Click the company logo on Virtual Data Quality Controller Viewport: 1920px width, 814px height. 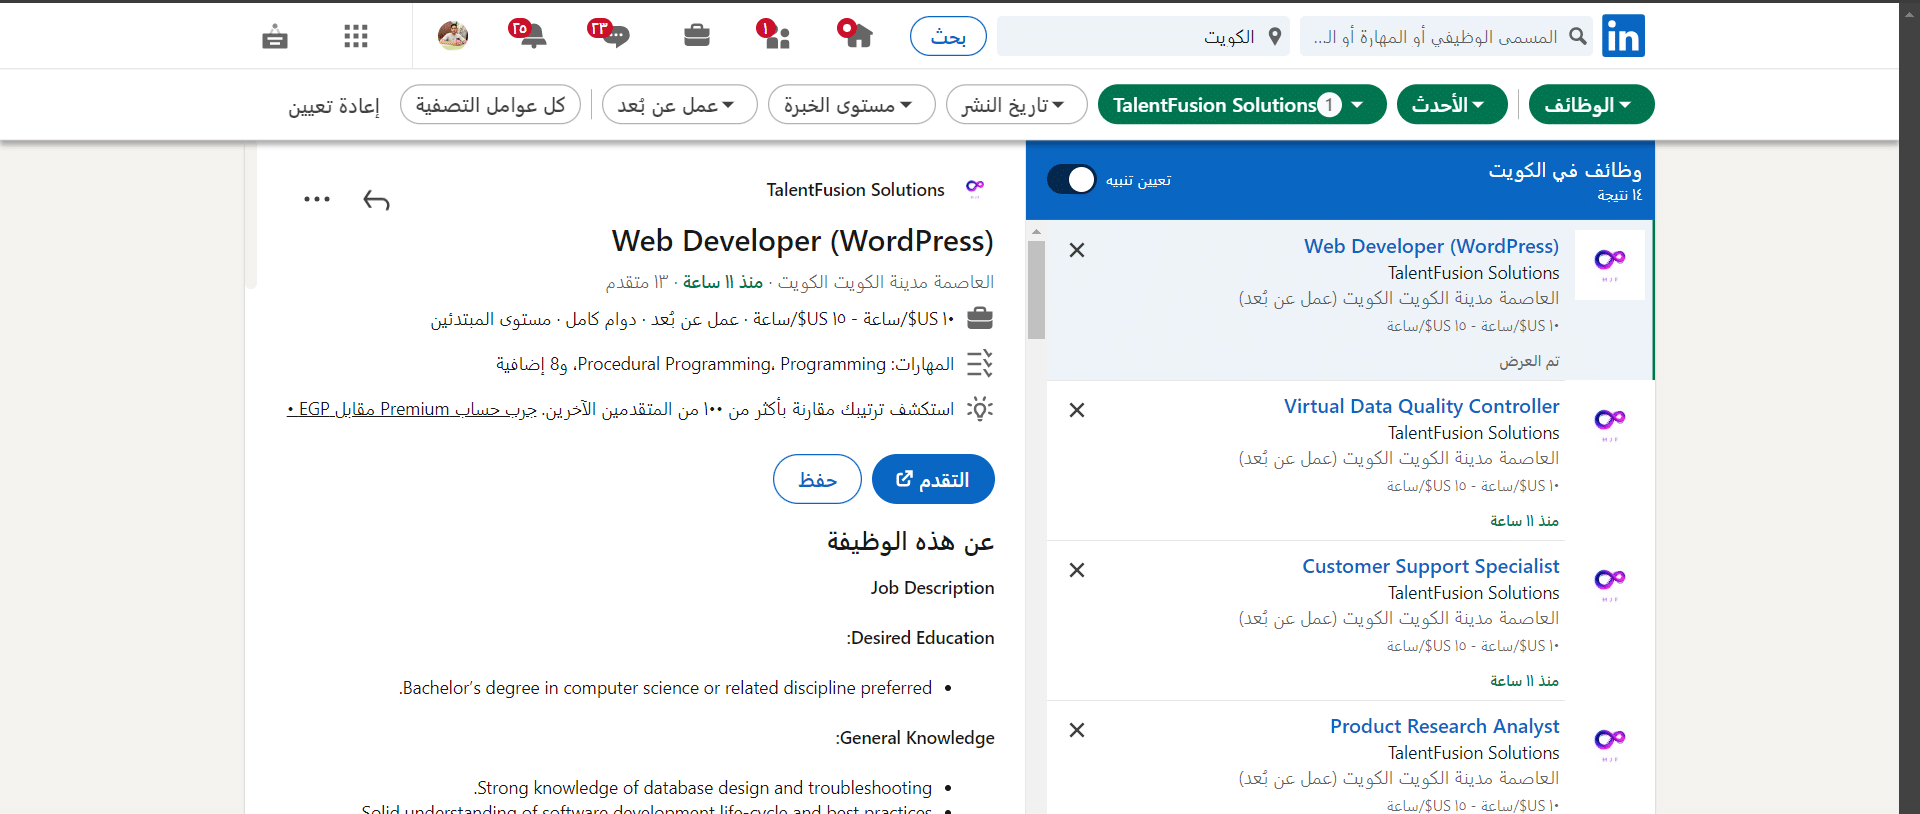tap(1610, 424)
